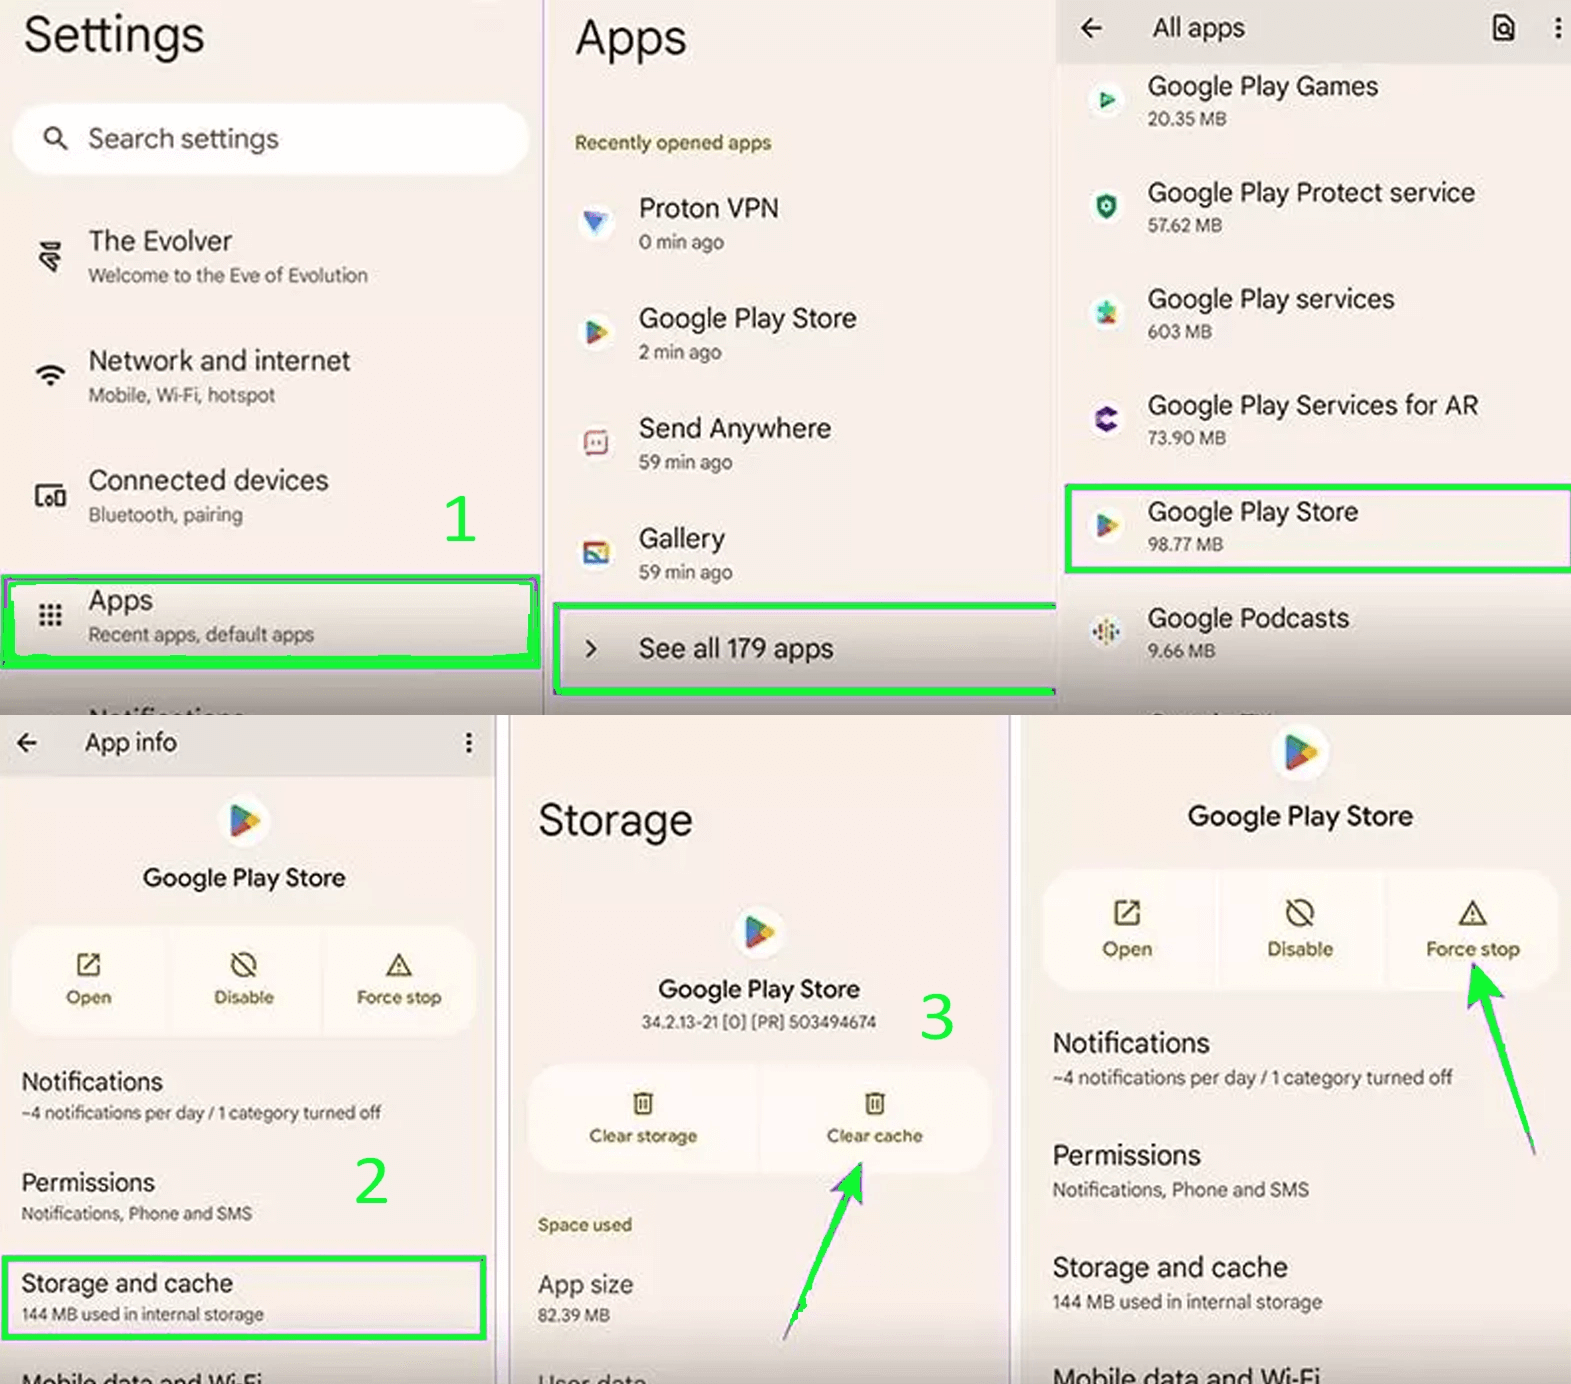Tap Open on the App info screen
This screenshot has width=1571, height=1384.
89,979
